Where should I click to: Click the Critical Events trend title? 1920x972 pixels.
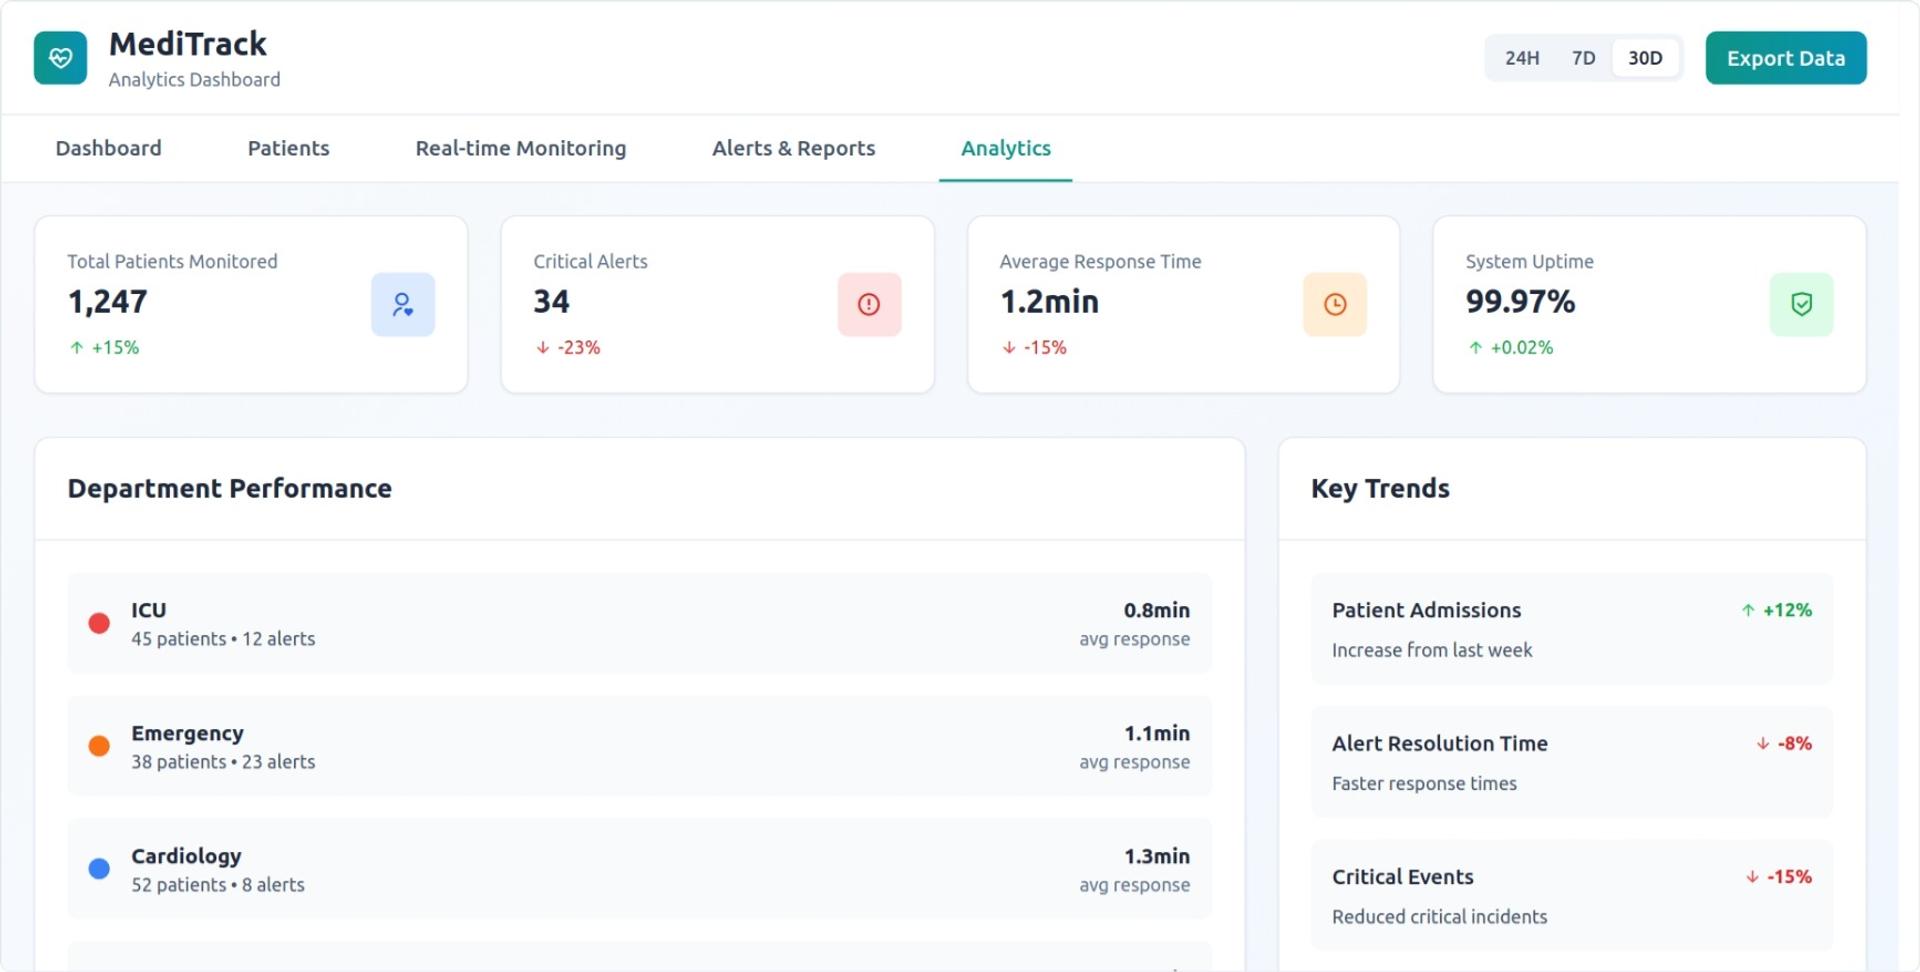[x=1403, y=877]
